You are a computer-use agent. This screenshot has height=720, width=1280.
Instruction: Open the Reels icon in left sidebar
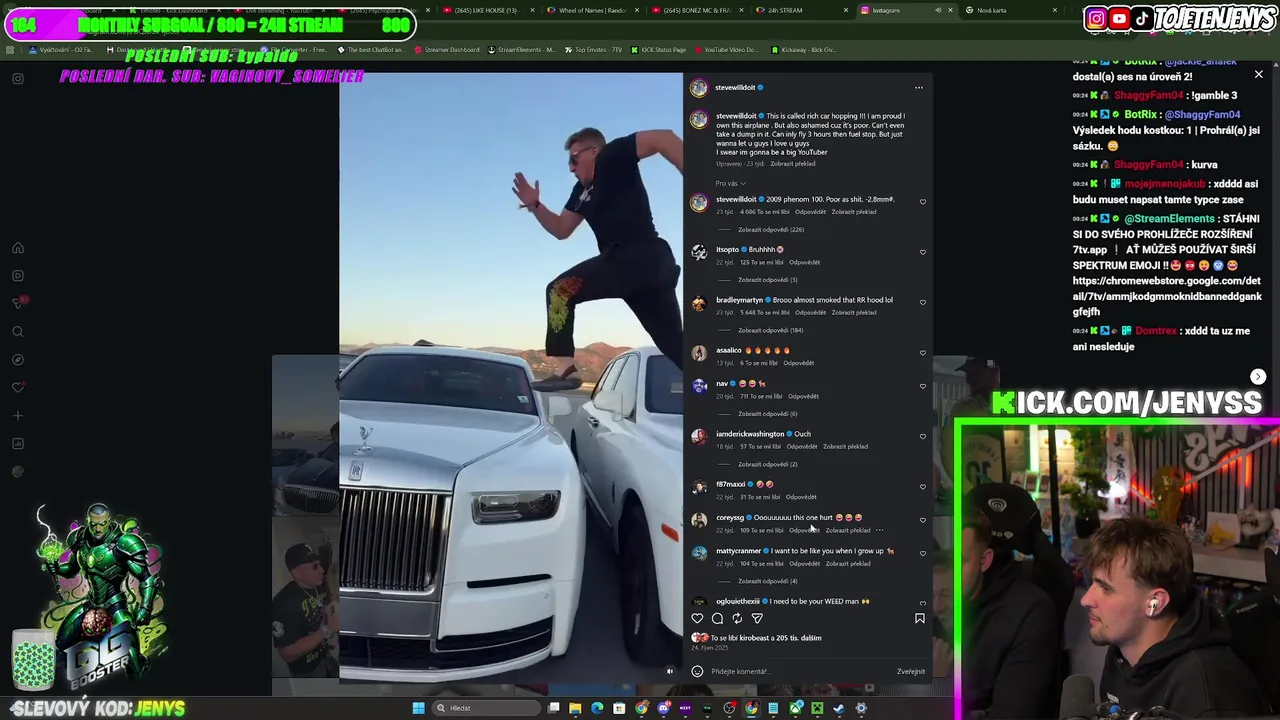click(x=18, y=276)
